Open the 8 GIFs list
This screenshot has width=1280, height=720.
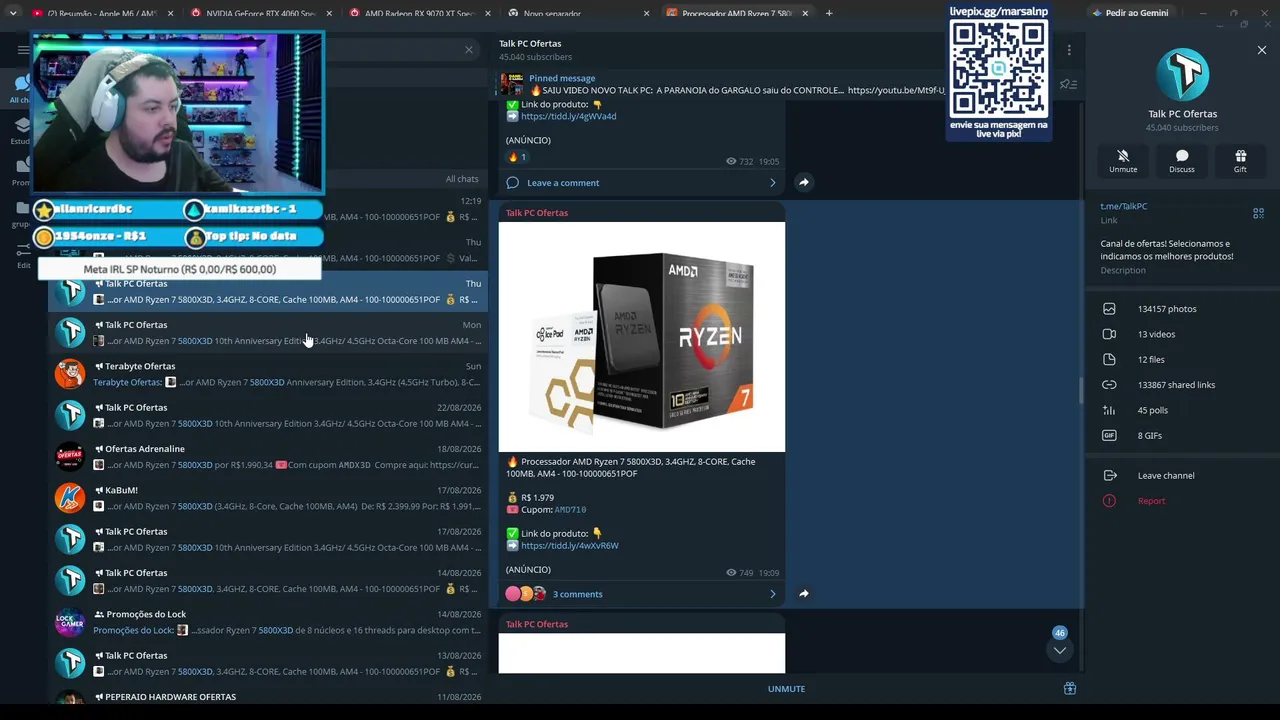click(x=1181, y=436)
